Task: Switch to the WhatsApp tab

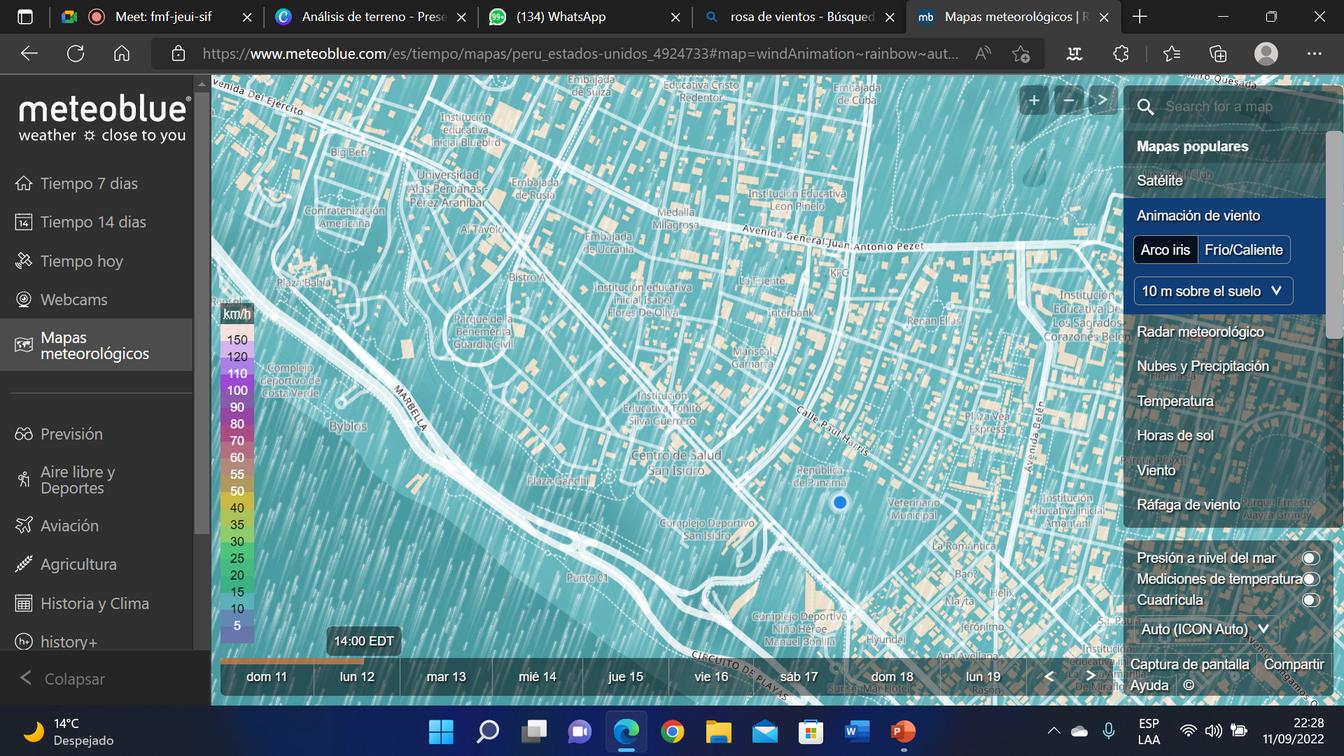Action: (x=585, y=17)
